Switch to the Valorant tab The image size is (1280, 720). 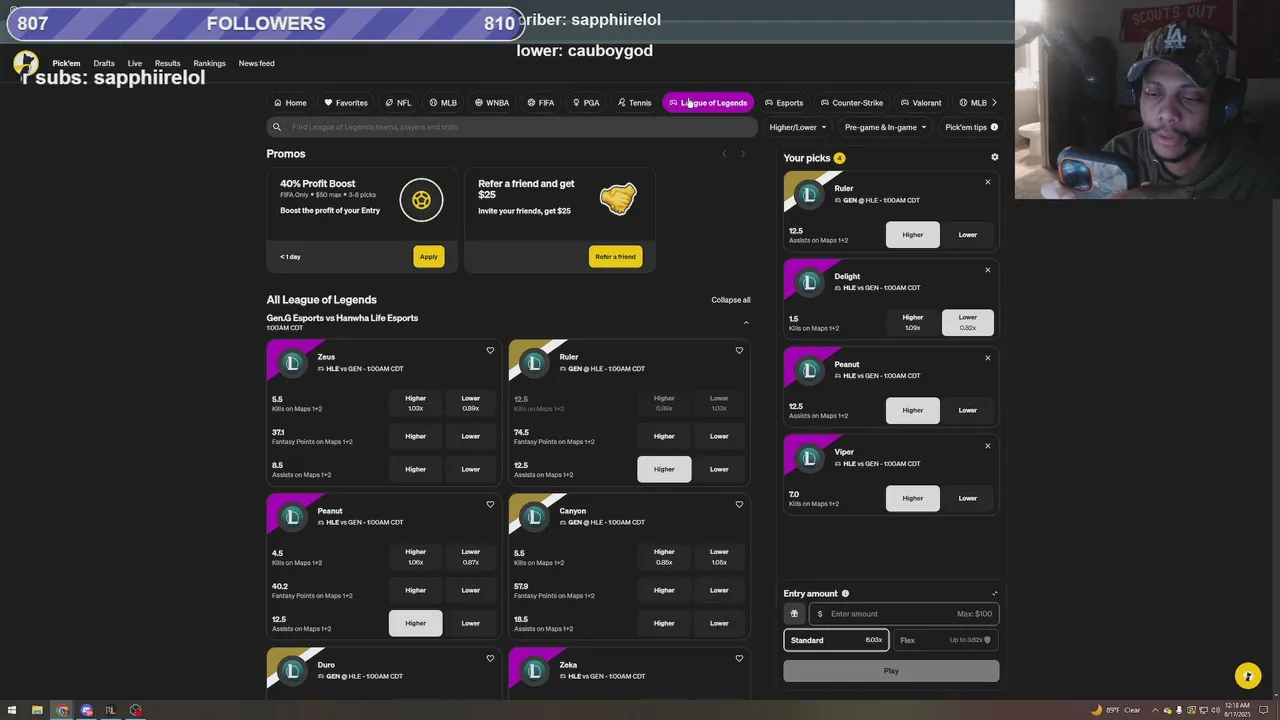click(x=921, y=103)
